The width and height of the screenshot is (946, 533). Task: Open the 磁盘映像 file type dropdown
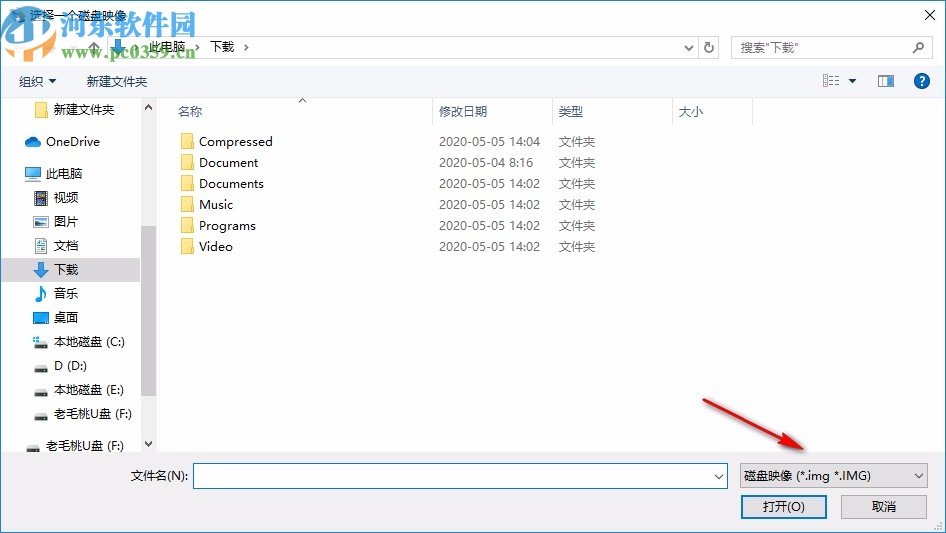click(x=834, y=476)
